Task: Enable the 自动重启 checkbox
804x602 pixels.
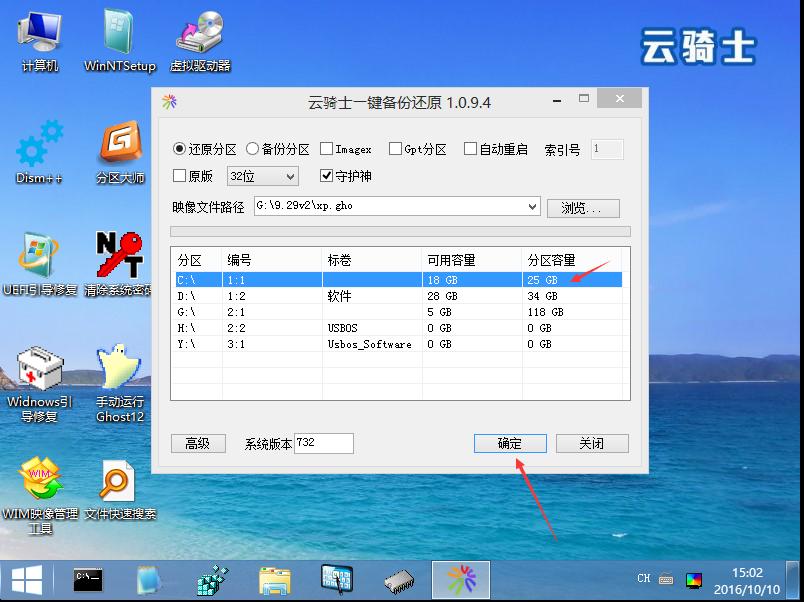Action: (x=470, y=148)
